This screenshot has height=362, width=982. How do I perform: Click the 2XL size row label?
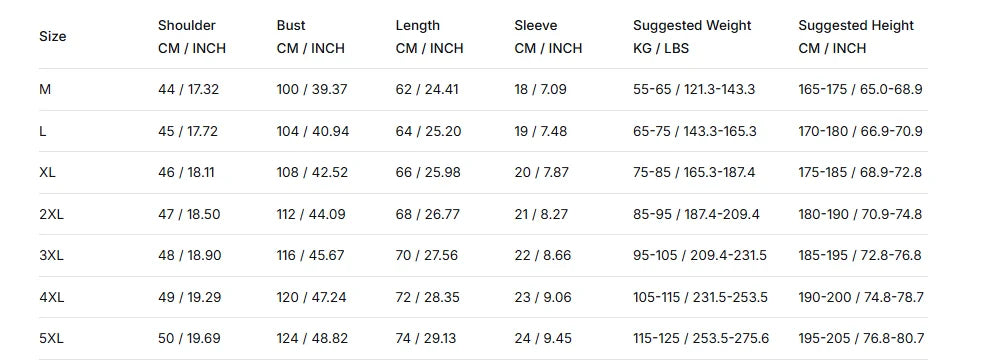[x=51, y=214]
